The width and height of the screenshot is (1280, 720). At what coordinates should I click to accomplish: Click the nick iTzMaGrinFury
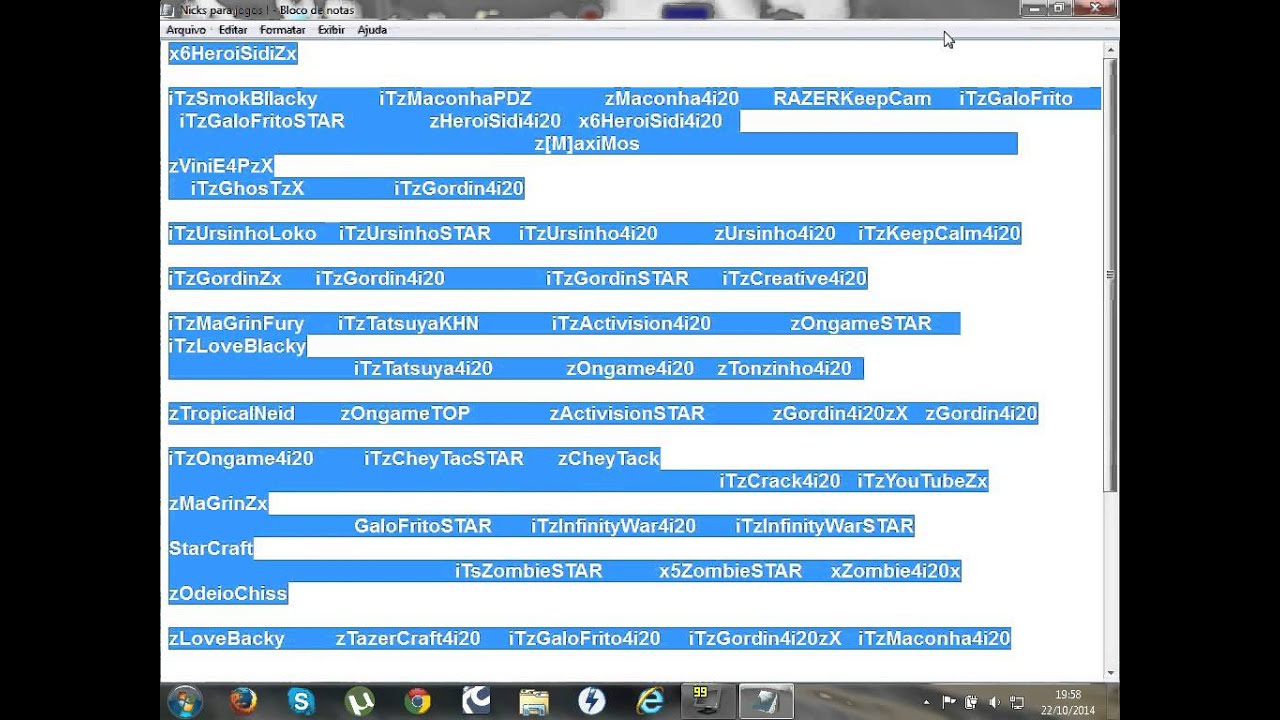236,324
